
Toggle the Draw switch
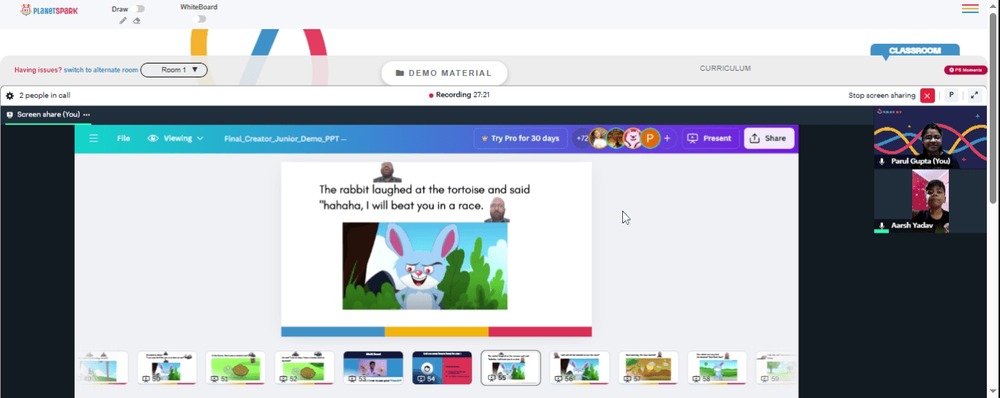[x=139, y=9]
